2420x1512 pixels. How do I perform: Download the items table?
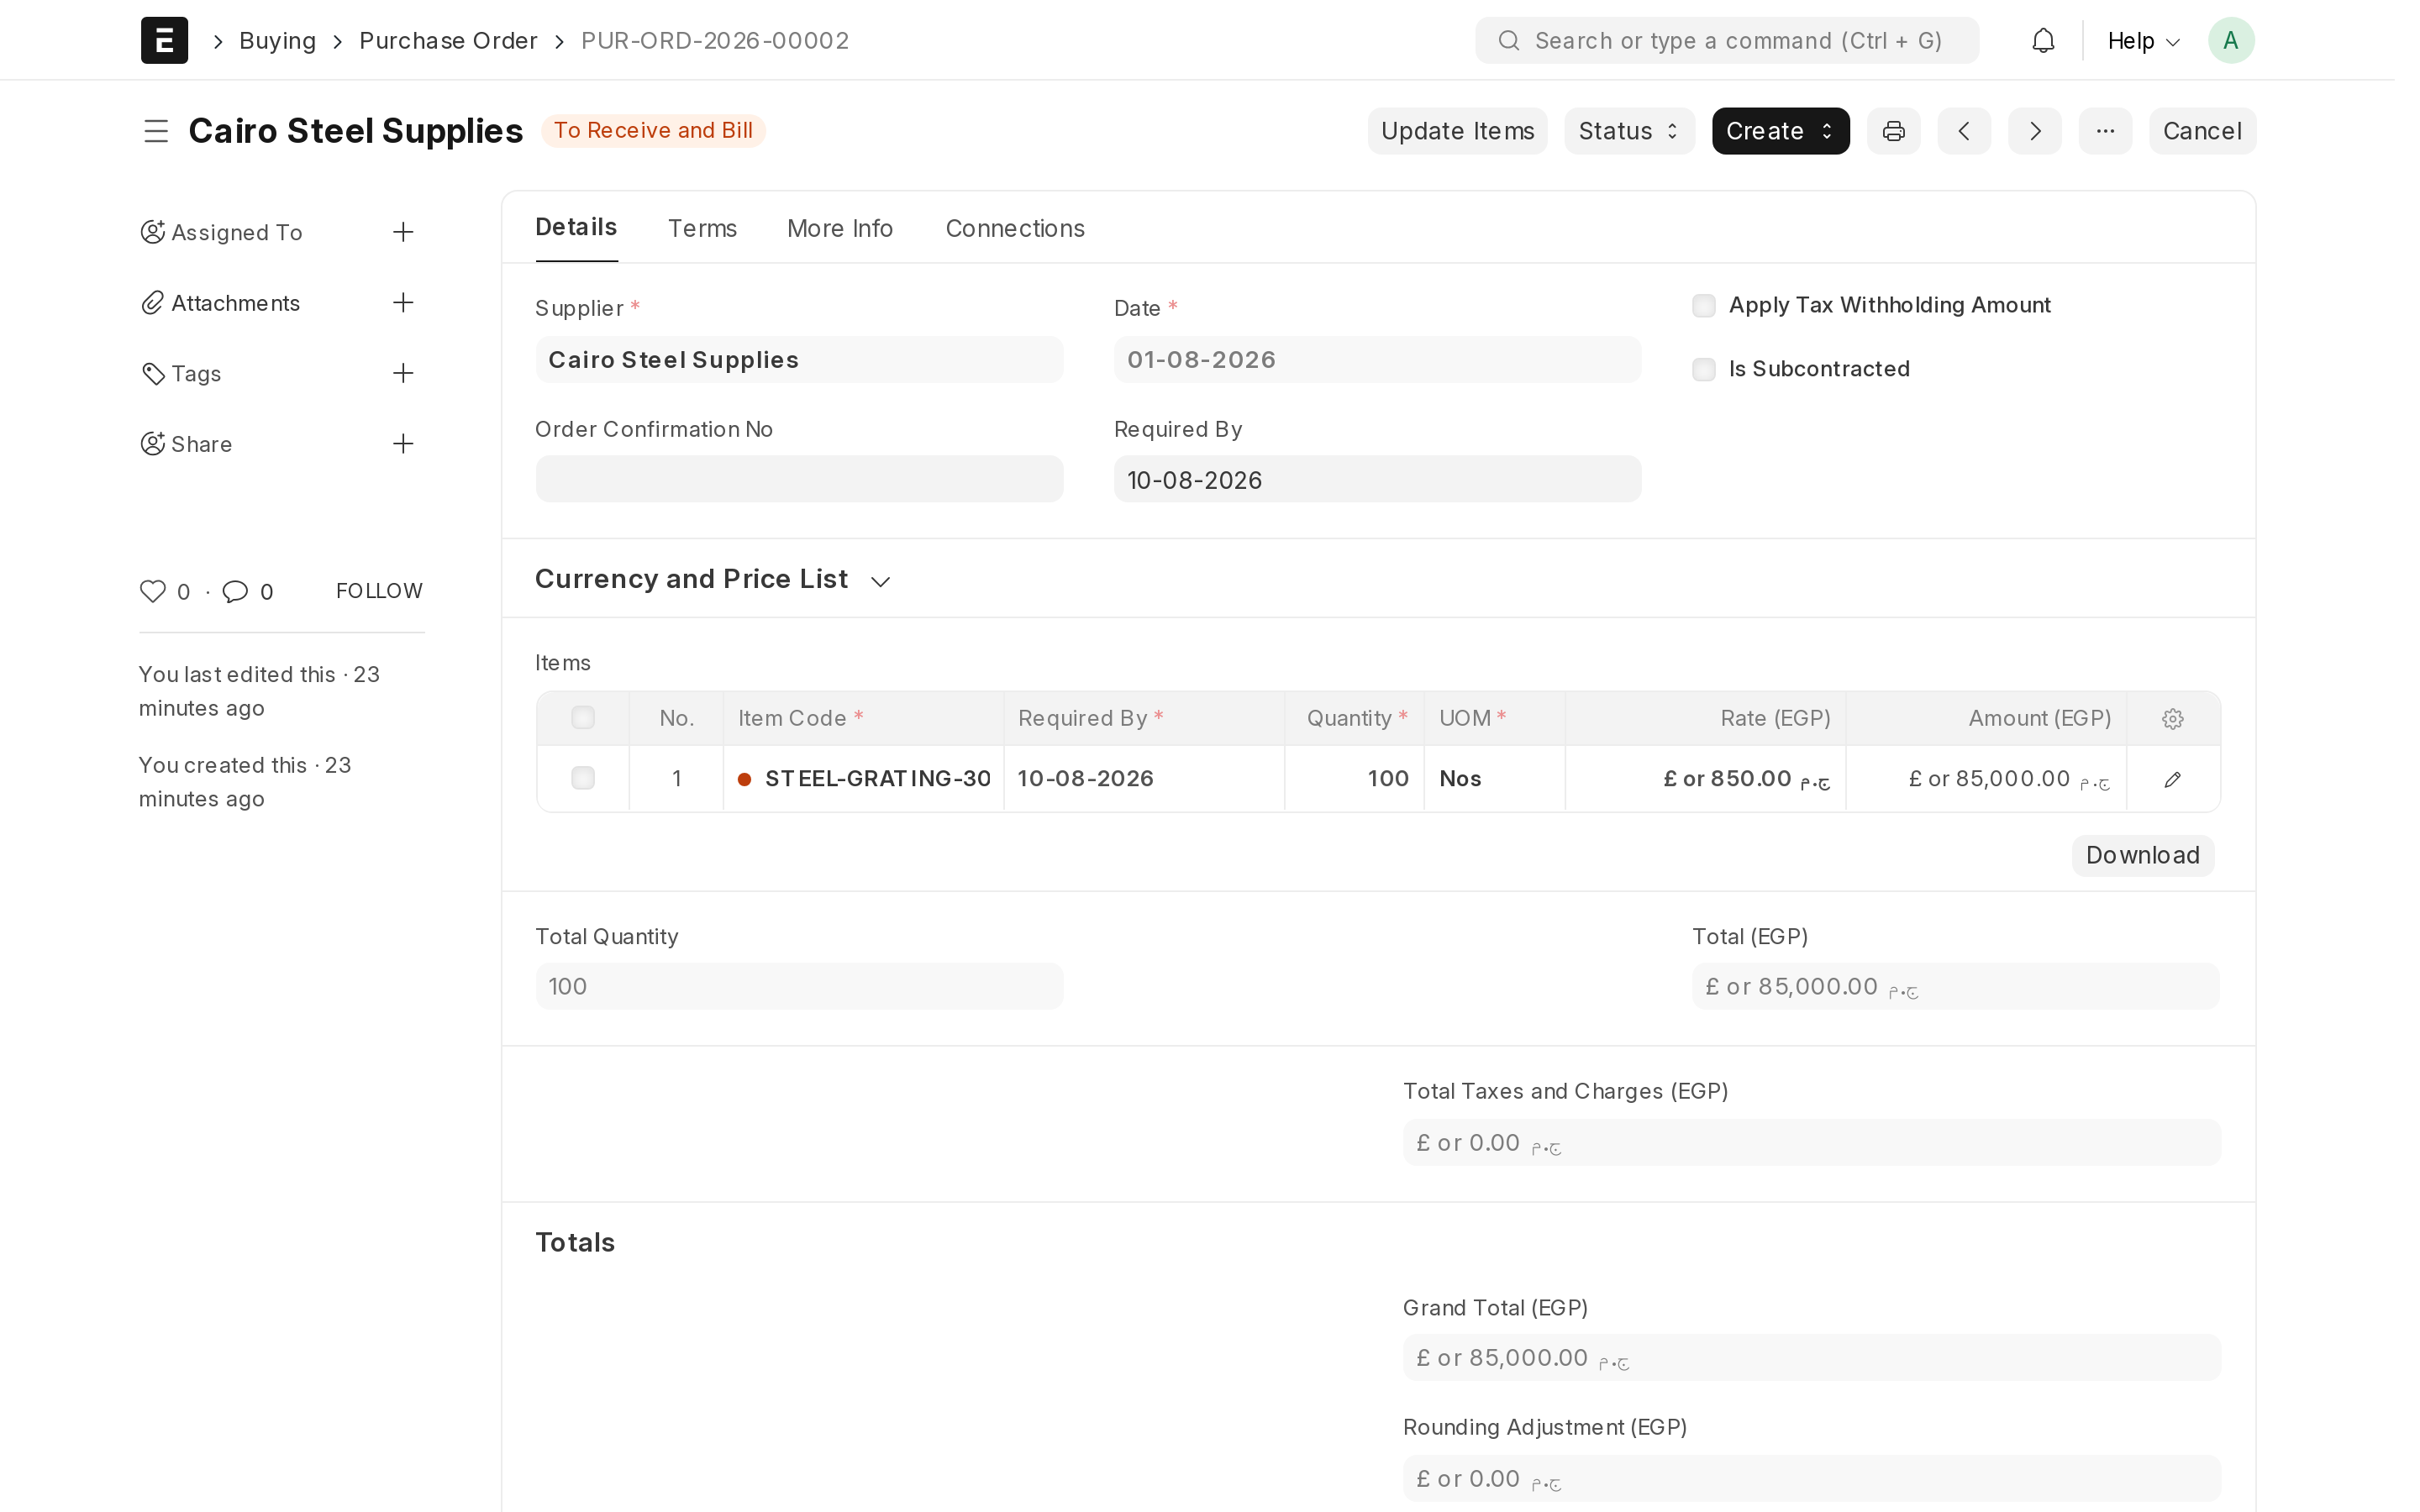pos(2142,855)
